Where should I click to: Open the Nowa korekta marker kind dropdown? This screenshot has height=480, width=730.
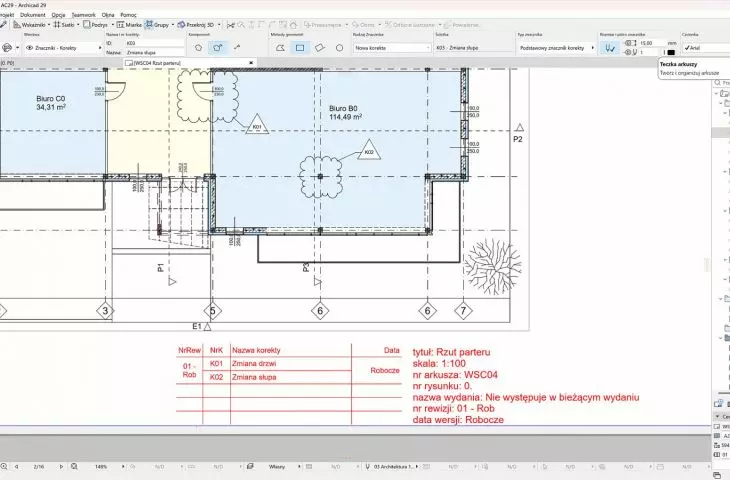pos(392,48)
